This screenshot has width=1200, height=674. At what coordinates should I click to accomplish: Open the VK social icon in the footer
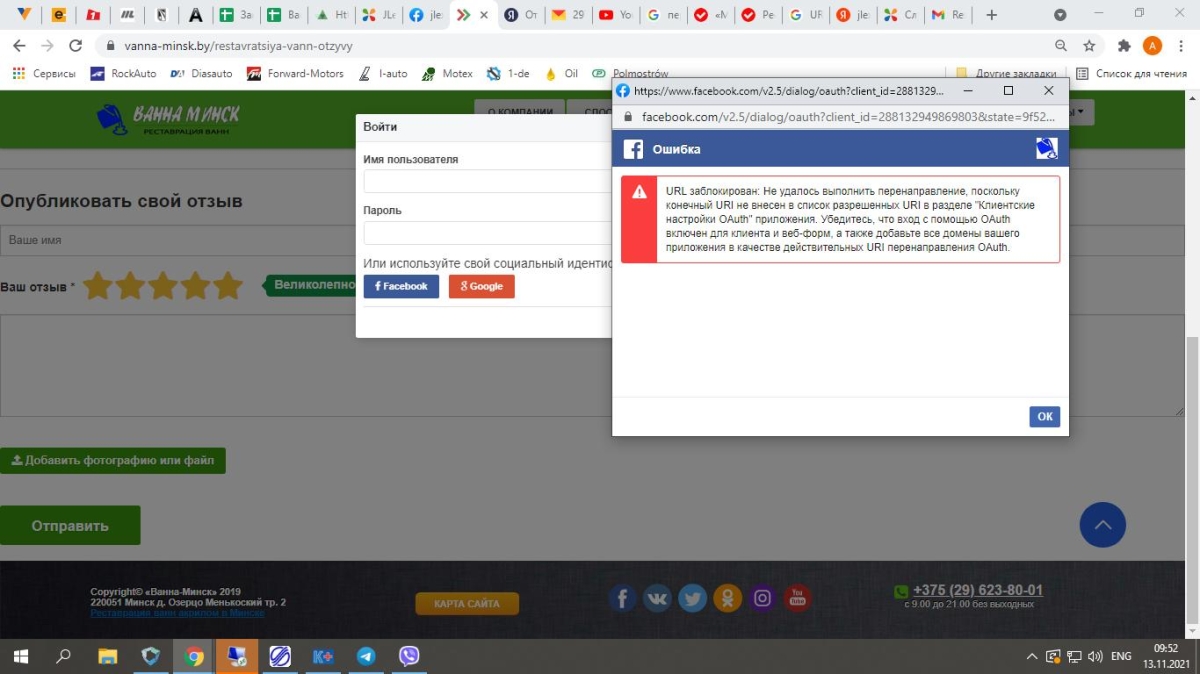657,598
